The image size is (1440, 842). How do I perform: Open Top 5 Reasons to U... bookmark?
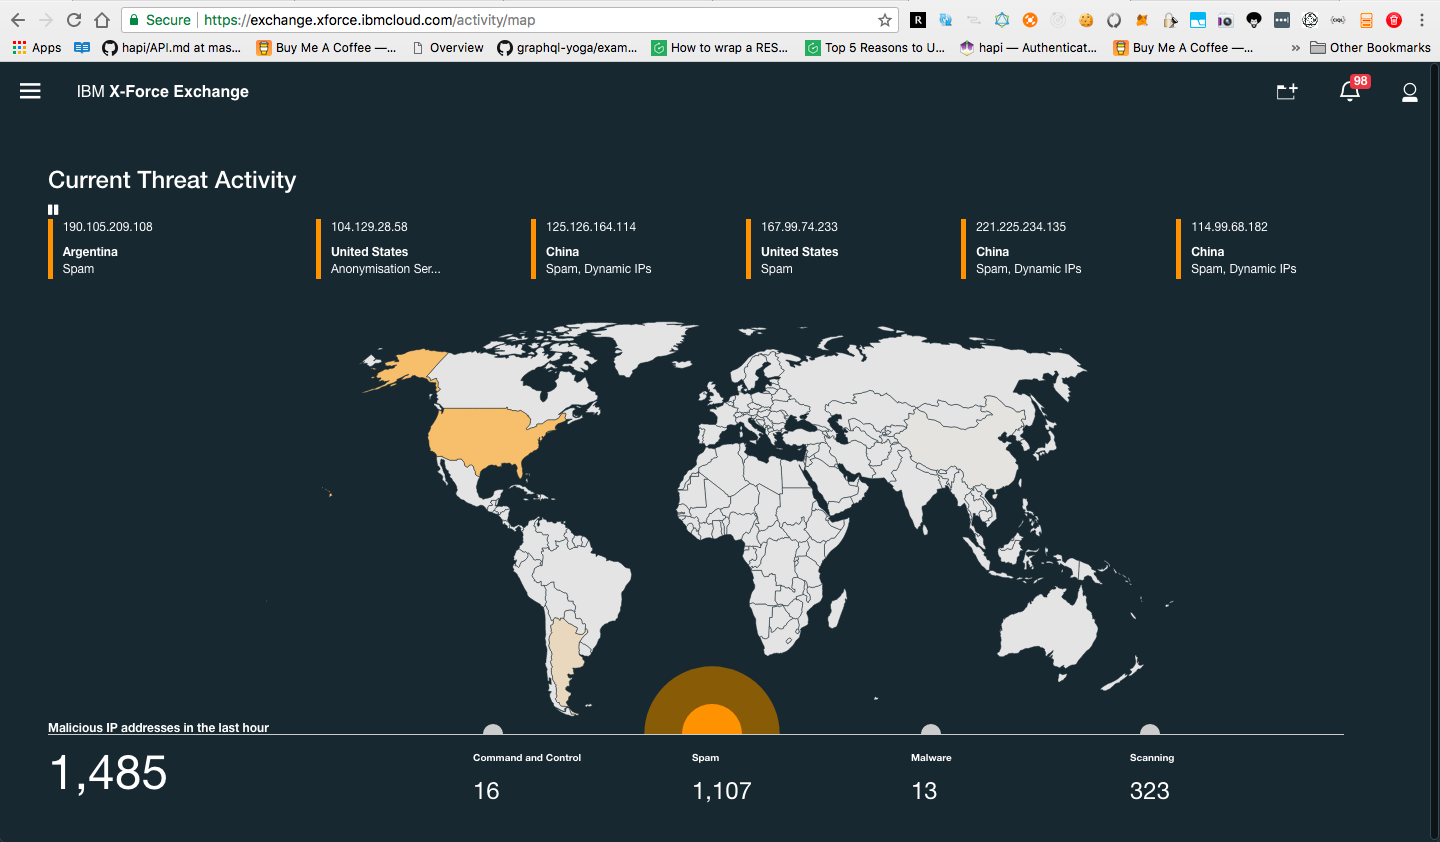tap(875, 47)
